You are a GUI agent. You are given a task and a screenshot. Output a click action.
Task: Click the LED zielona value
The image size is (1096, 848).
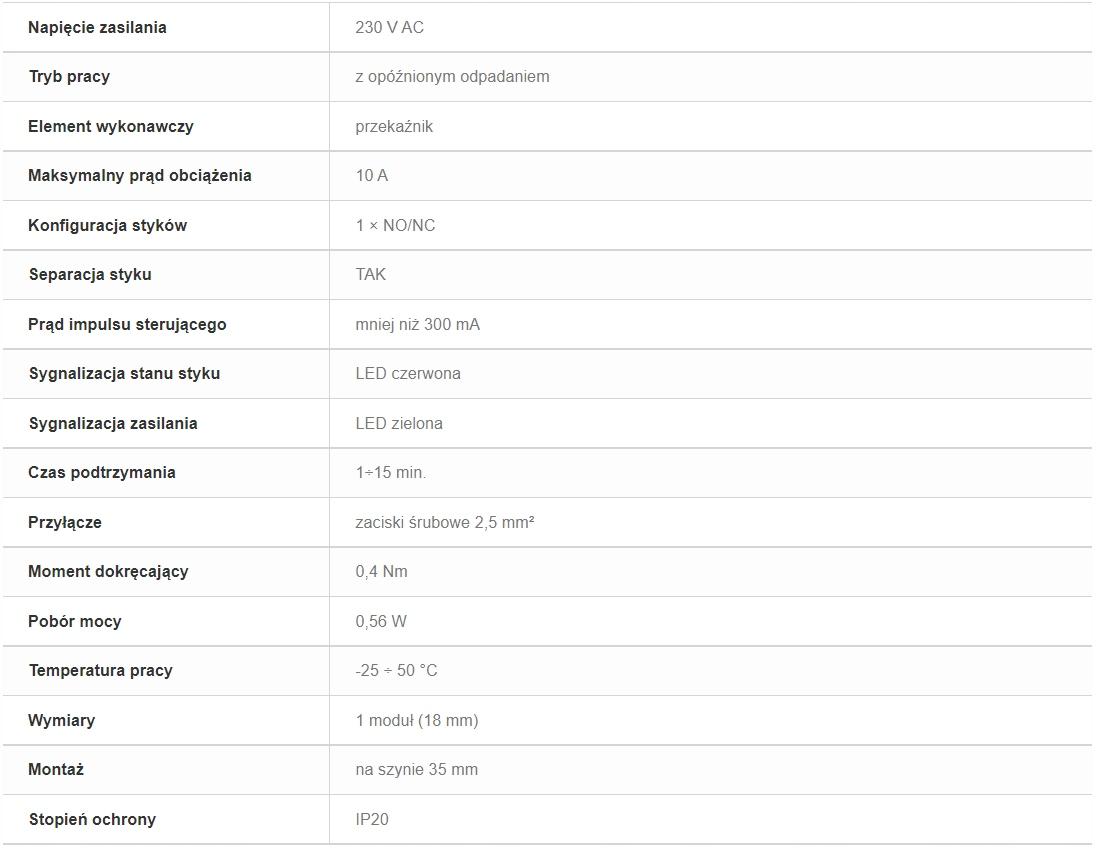[398, 423]
